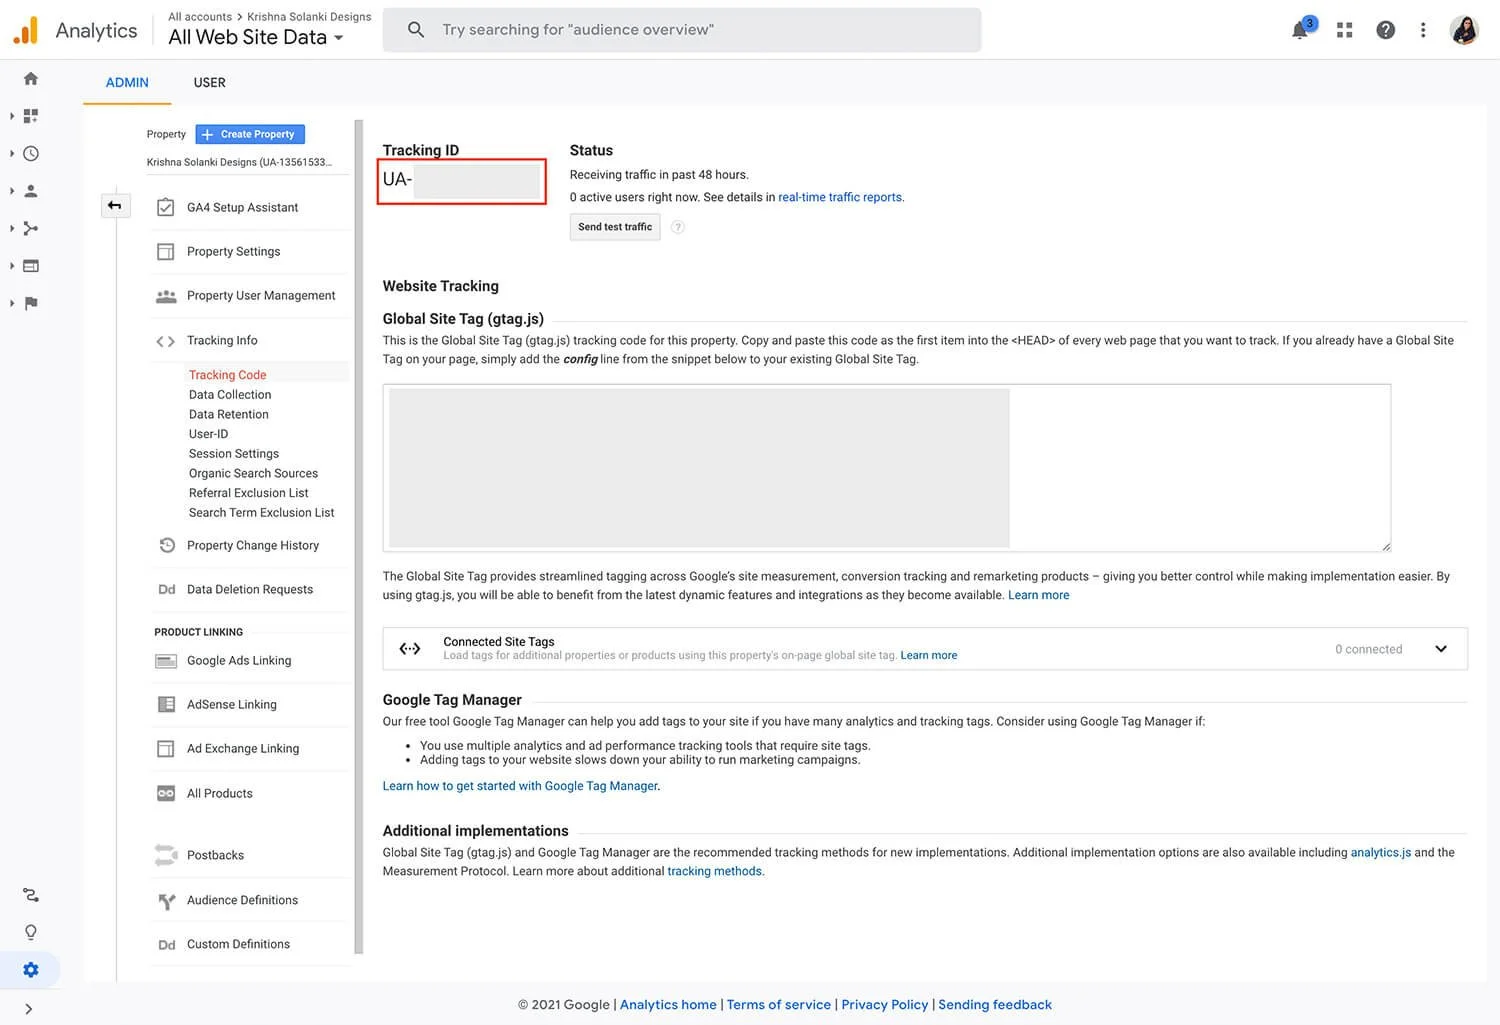Viewport: 1500px width, 1025px height.
Task: Expand the Connected Site Tags section
Action: tap(1441, 648)
